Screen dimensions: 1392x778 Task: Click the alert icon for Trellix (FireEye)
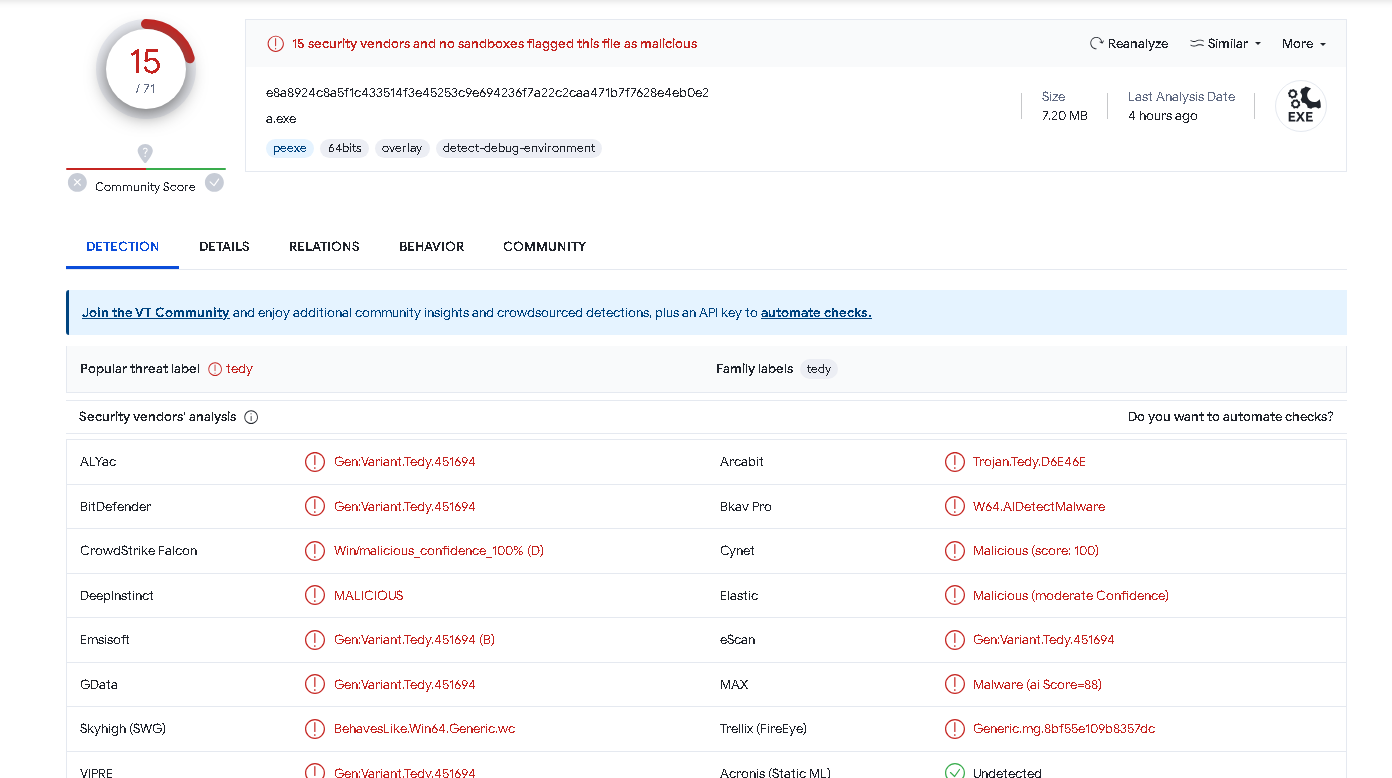click(x=954, y=729)
